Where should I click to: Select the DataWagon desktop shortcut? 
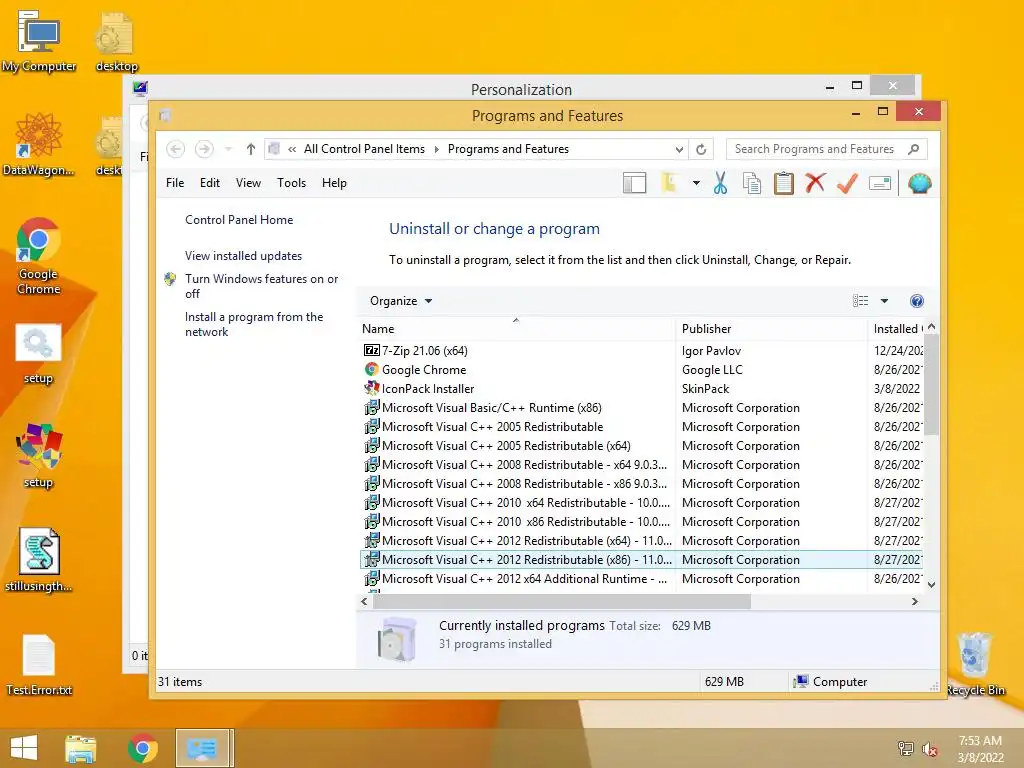39,144
